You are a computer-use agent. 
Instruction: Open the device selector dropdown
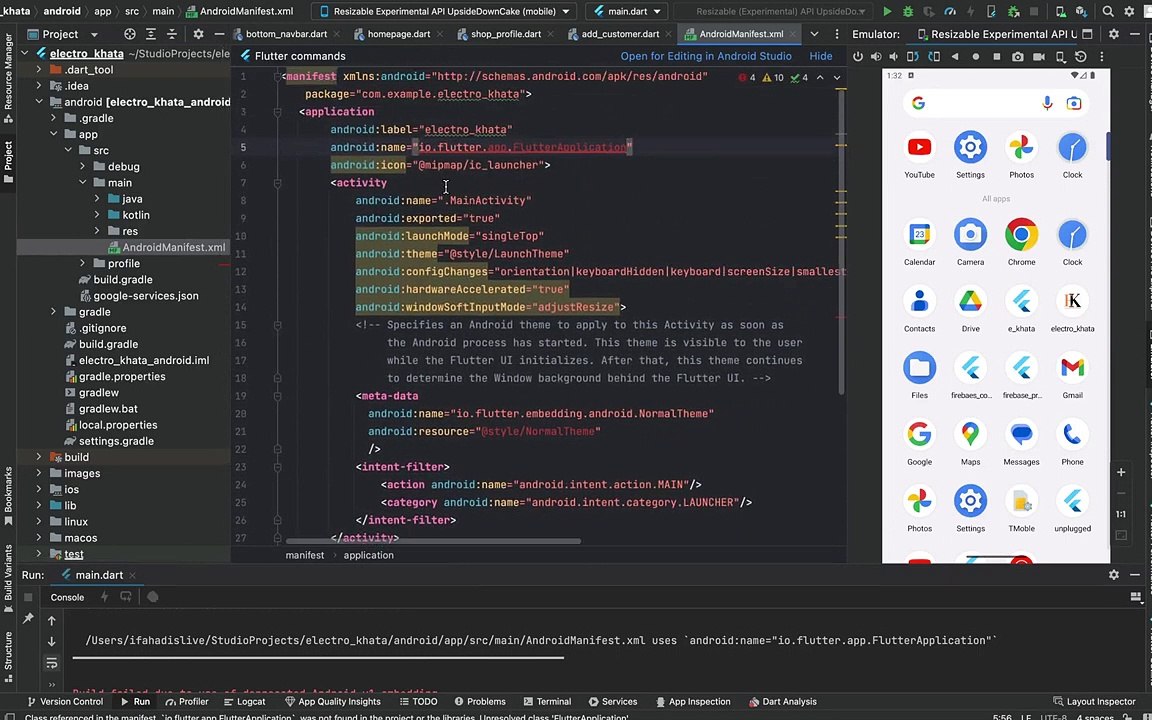click(x=444, y=12)
